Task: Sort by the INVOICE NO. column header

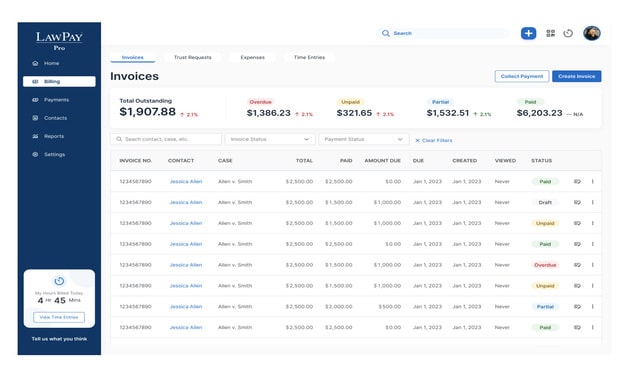Action: pyautogui.click(x=136, y=161)
